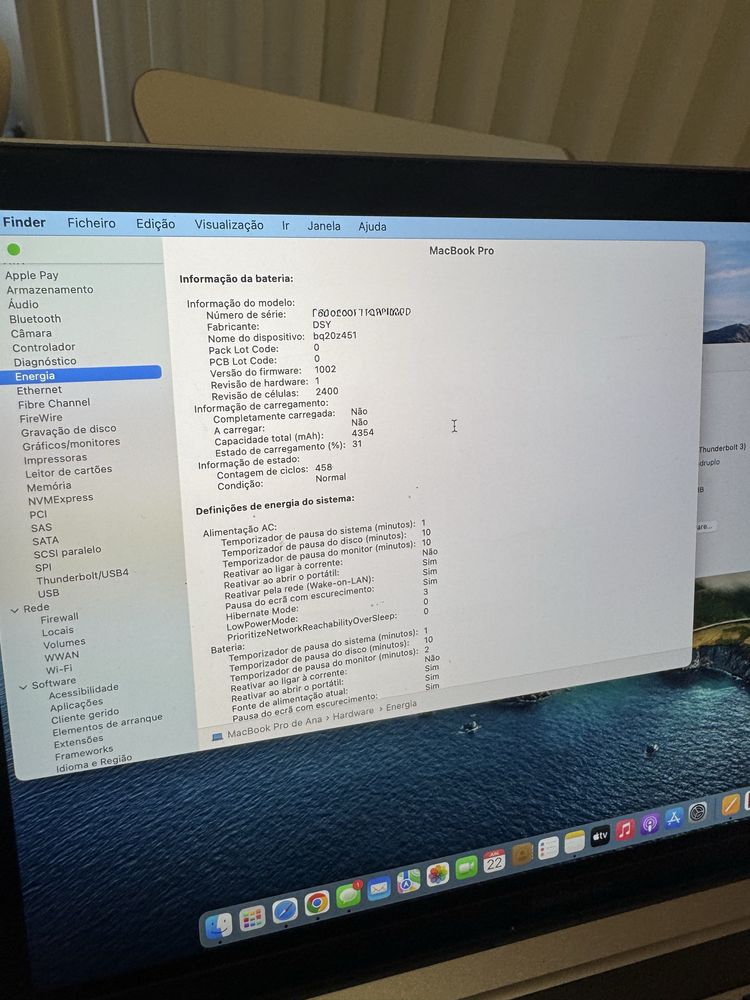
Task: Open Messages app with notification badge
Action: (348, 895)
